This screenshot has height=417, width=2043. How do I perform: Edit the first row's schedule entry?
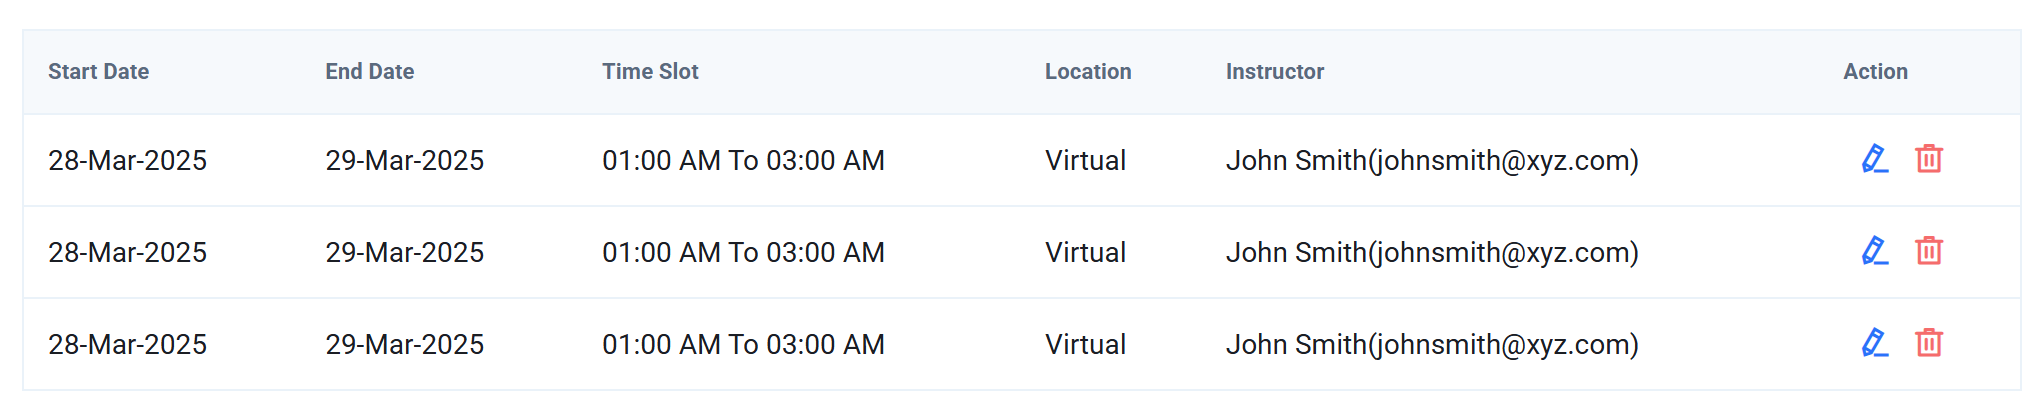point(1875,159)
